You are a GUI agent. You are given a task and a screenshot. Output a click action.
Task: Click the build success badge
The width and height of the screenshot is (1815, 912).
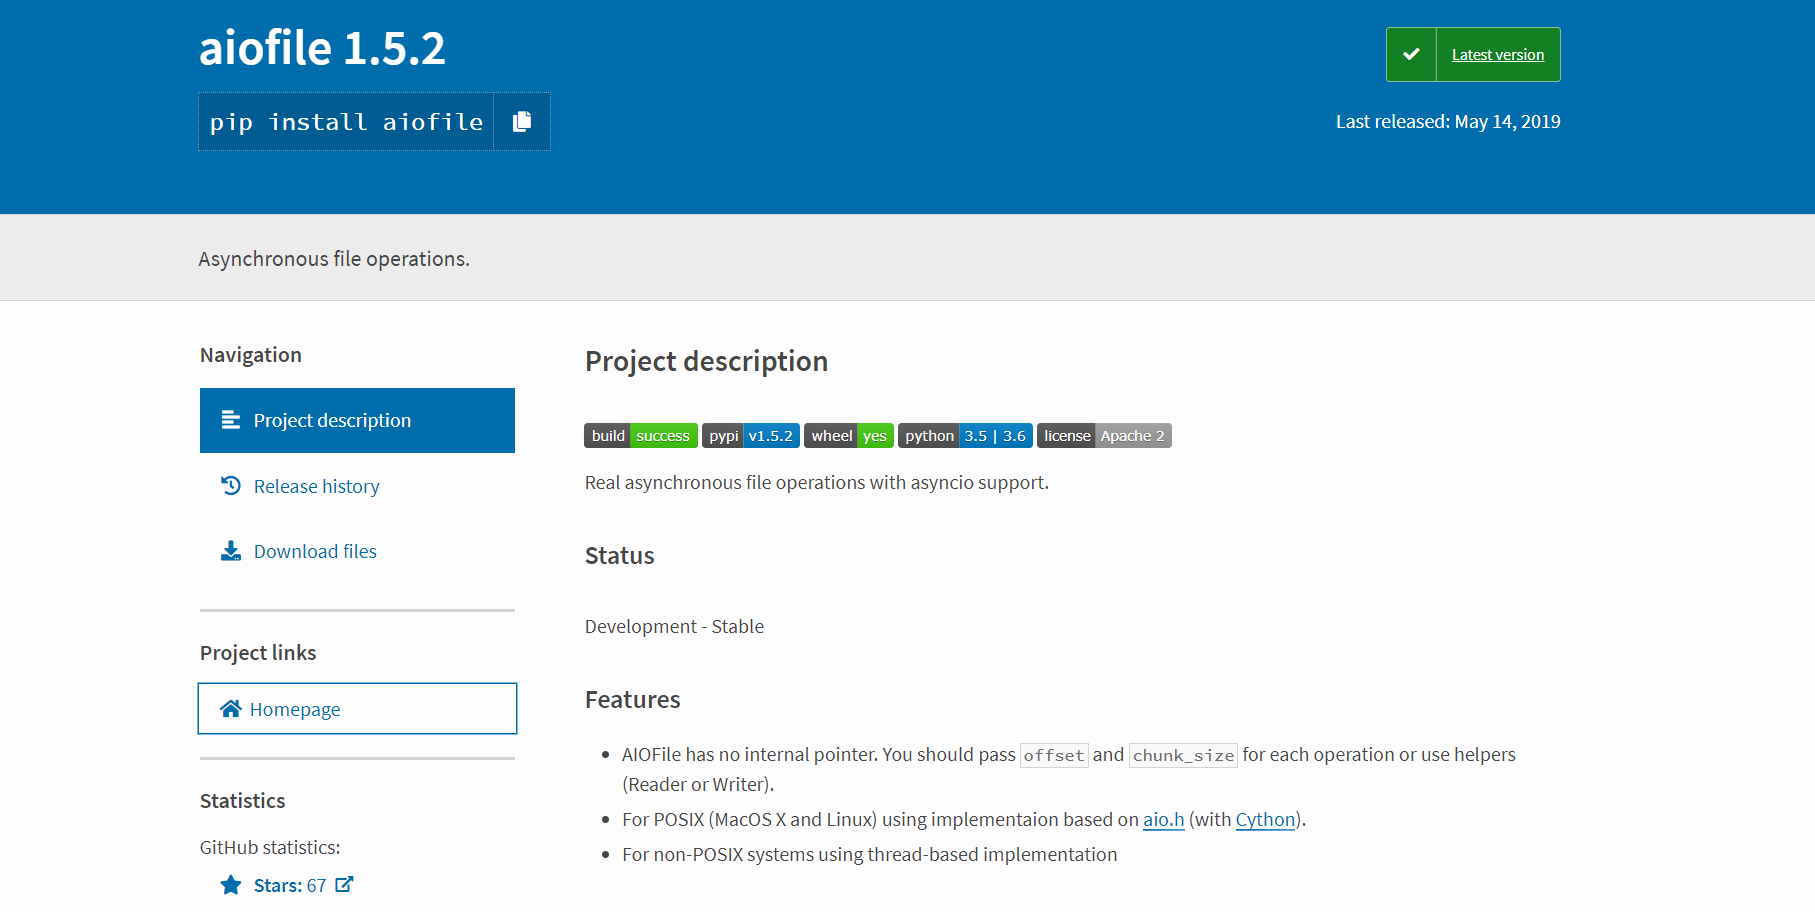coord(641,436)
